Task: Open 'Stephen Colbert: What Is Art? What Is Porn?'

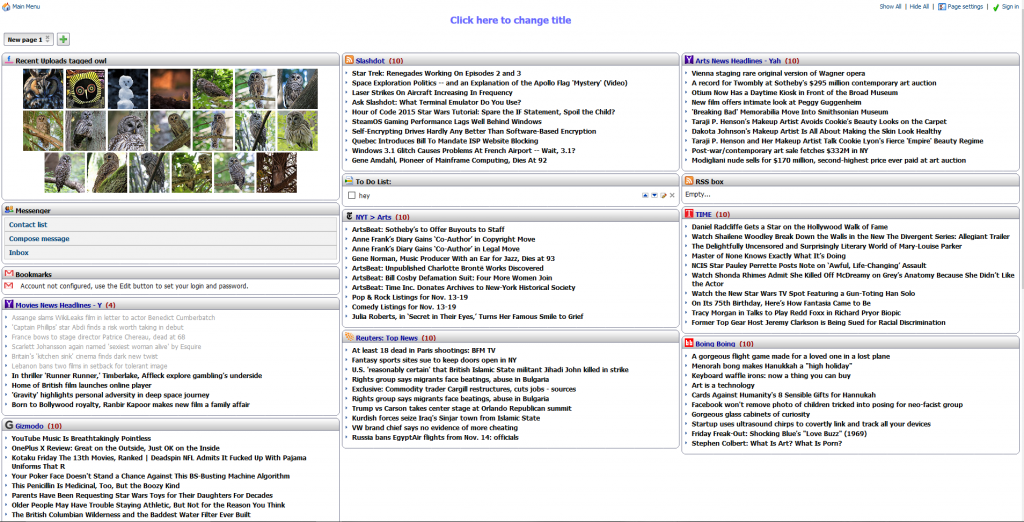Action: pos(767,444)
